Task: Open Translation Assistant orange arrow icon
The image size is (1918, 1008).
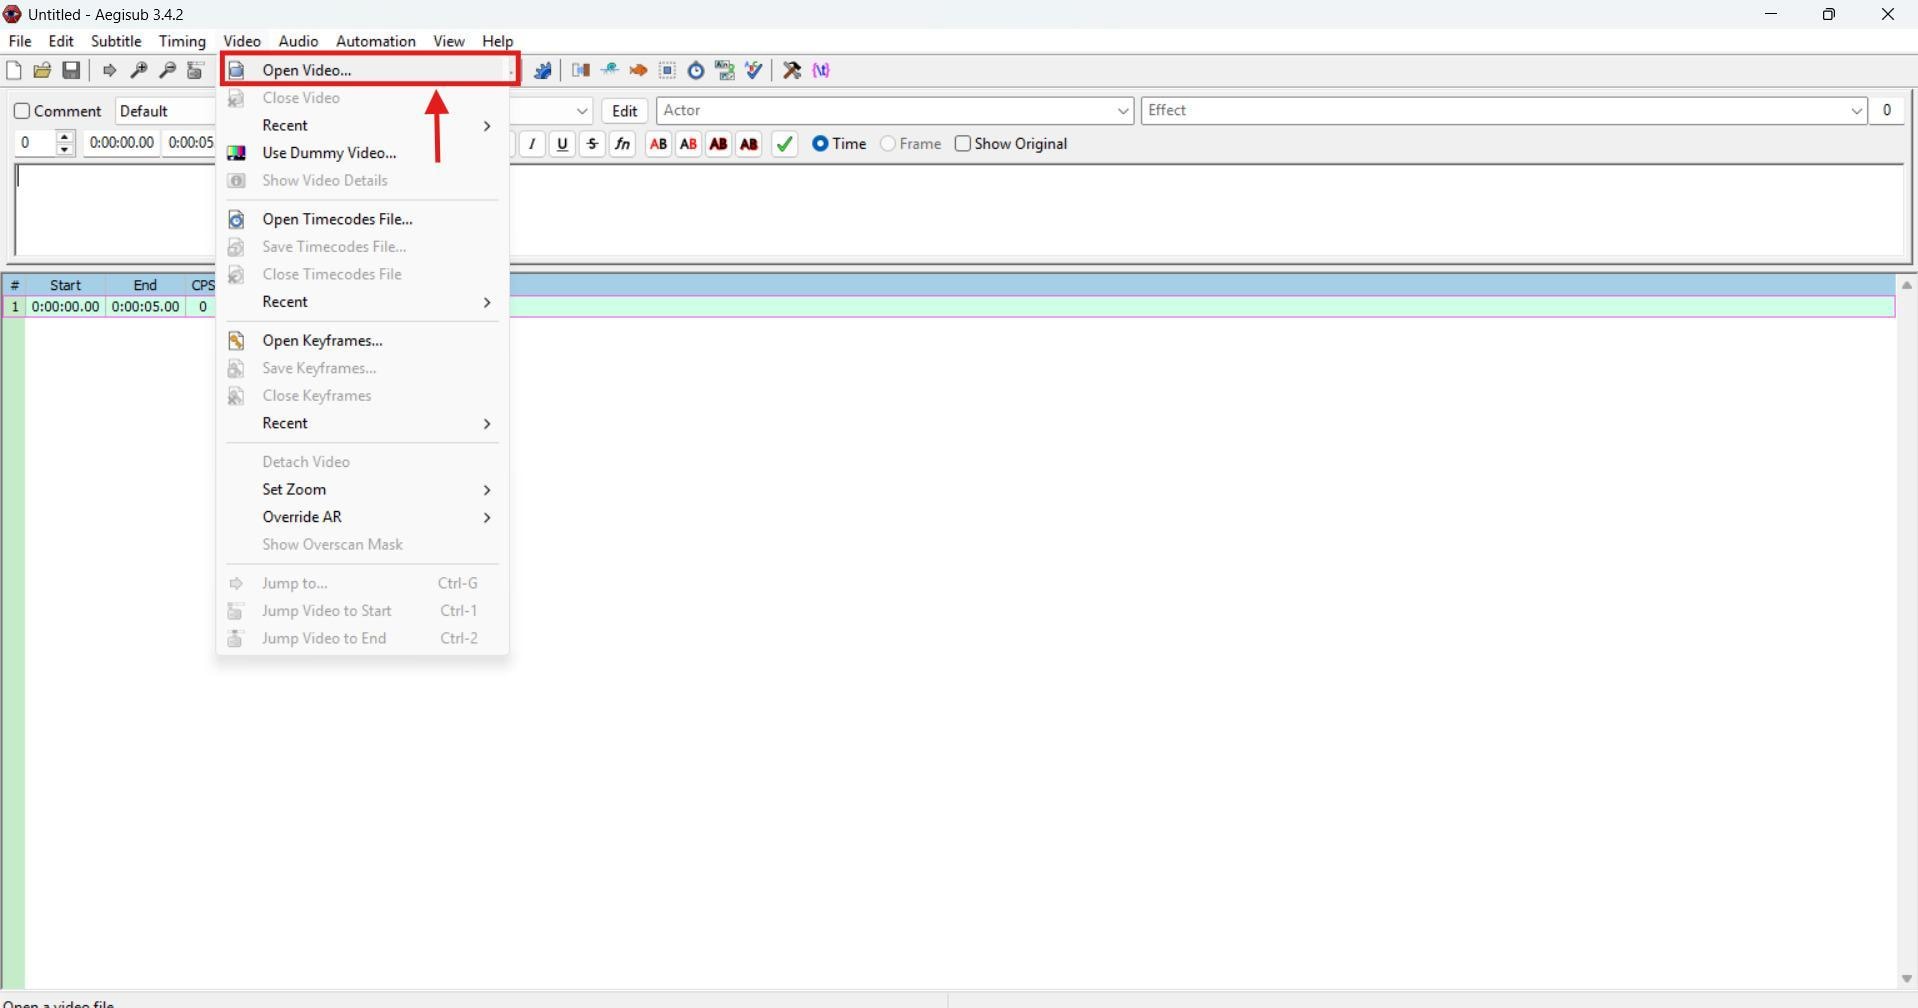Action: click(x=639, y=70)
